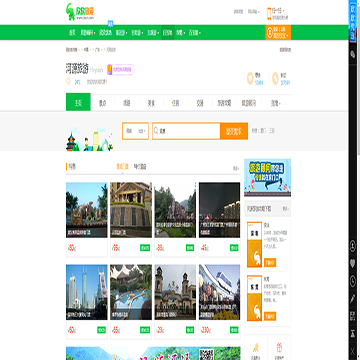The width and height of the screenshot is (360, 360).
Task: Open the ¥60 skyscrapers thumbnail
Action: 87,292
